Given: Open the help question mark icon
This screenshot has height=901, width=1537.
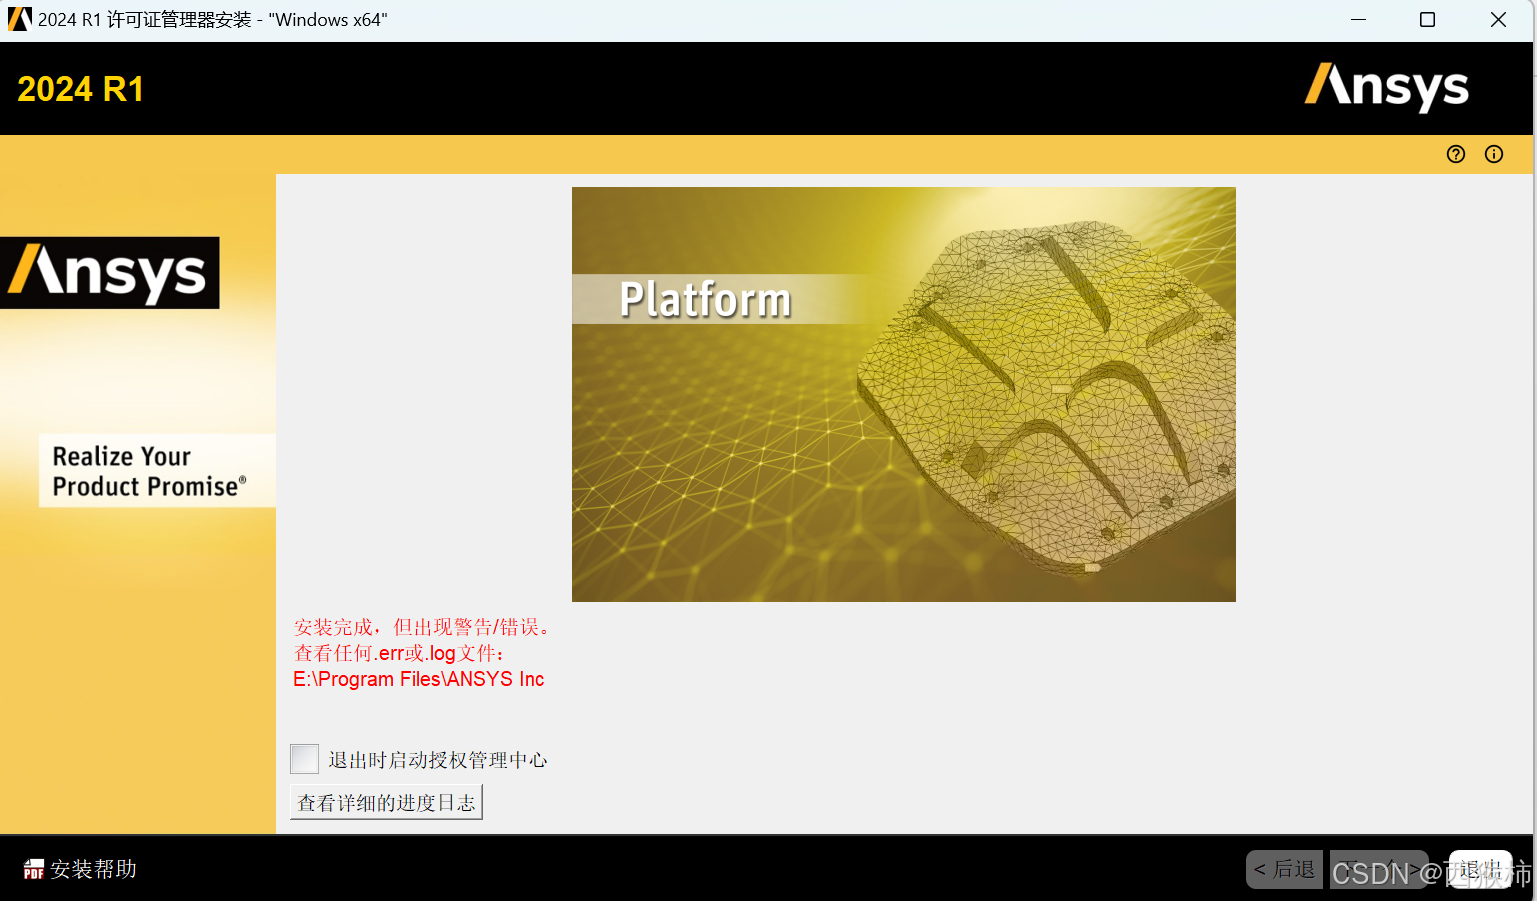Looking at the screenshot, I should tap(1456, 154).
